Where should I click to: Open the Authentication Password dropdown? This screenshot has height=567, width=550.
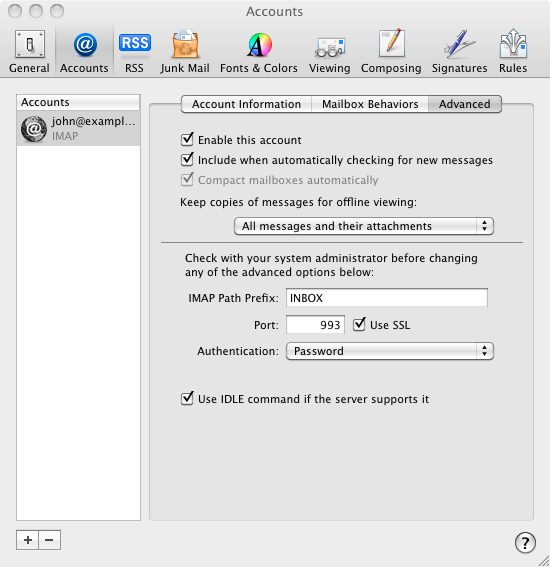(x=390, y=351)
